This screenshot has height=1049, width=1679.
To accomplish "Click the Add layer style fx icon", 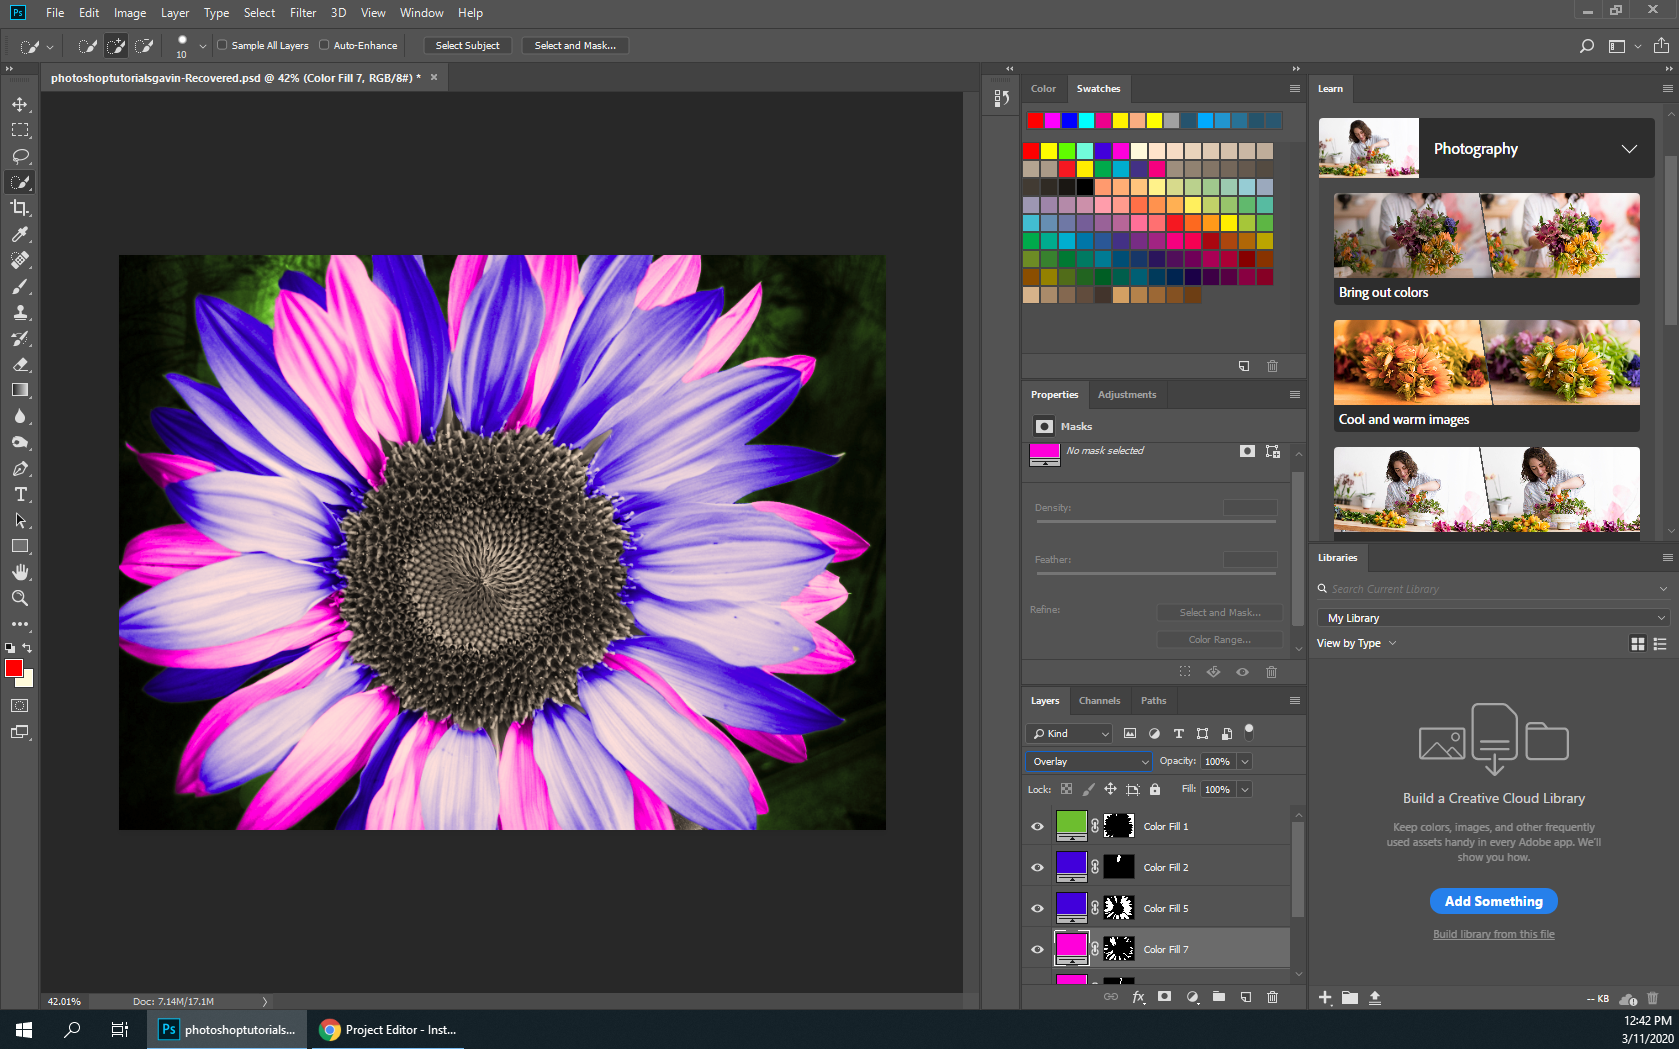I will click(1138, 997).
